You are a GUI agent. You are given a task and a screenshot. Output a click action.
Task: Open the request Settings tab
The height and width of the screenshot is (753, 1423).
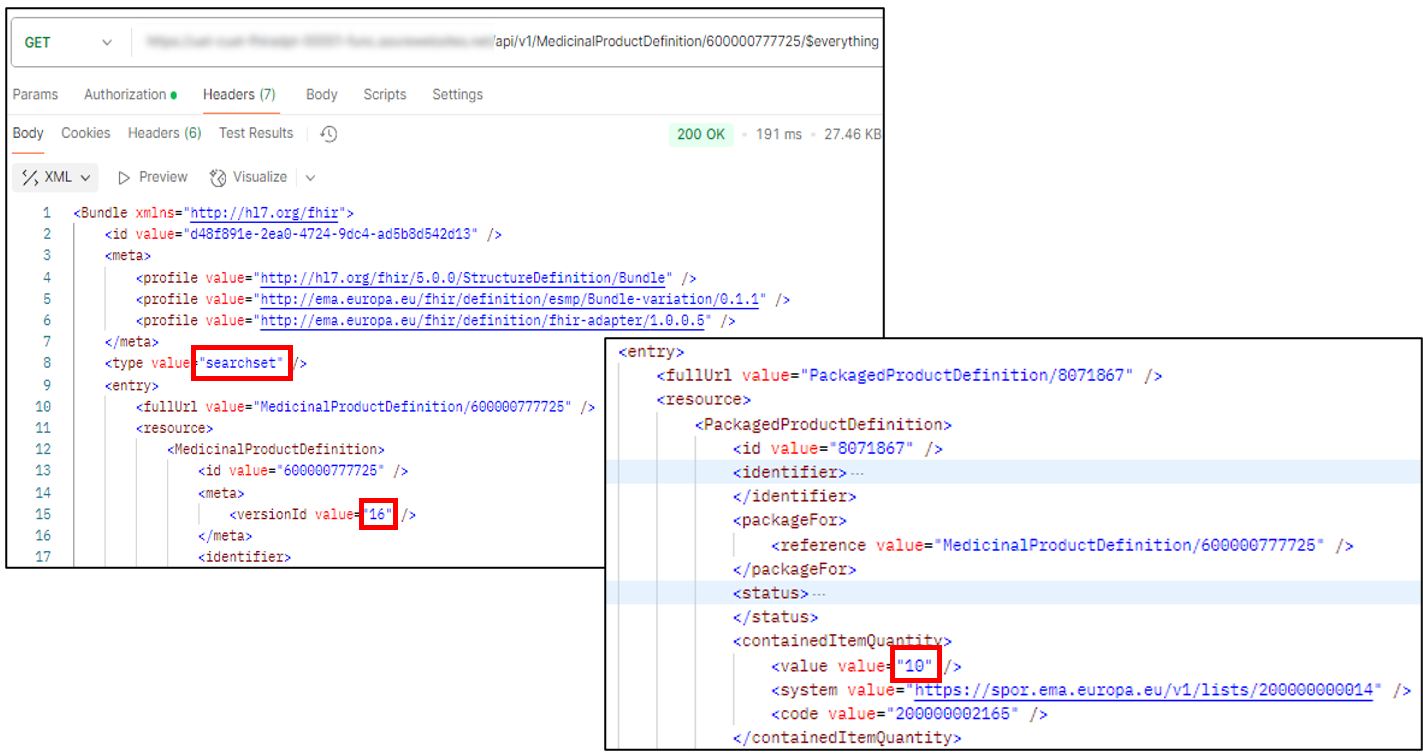[x=457, y=95]
